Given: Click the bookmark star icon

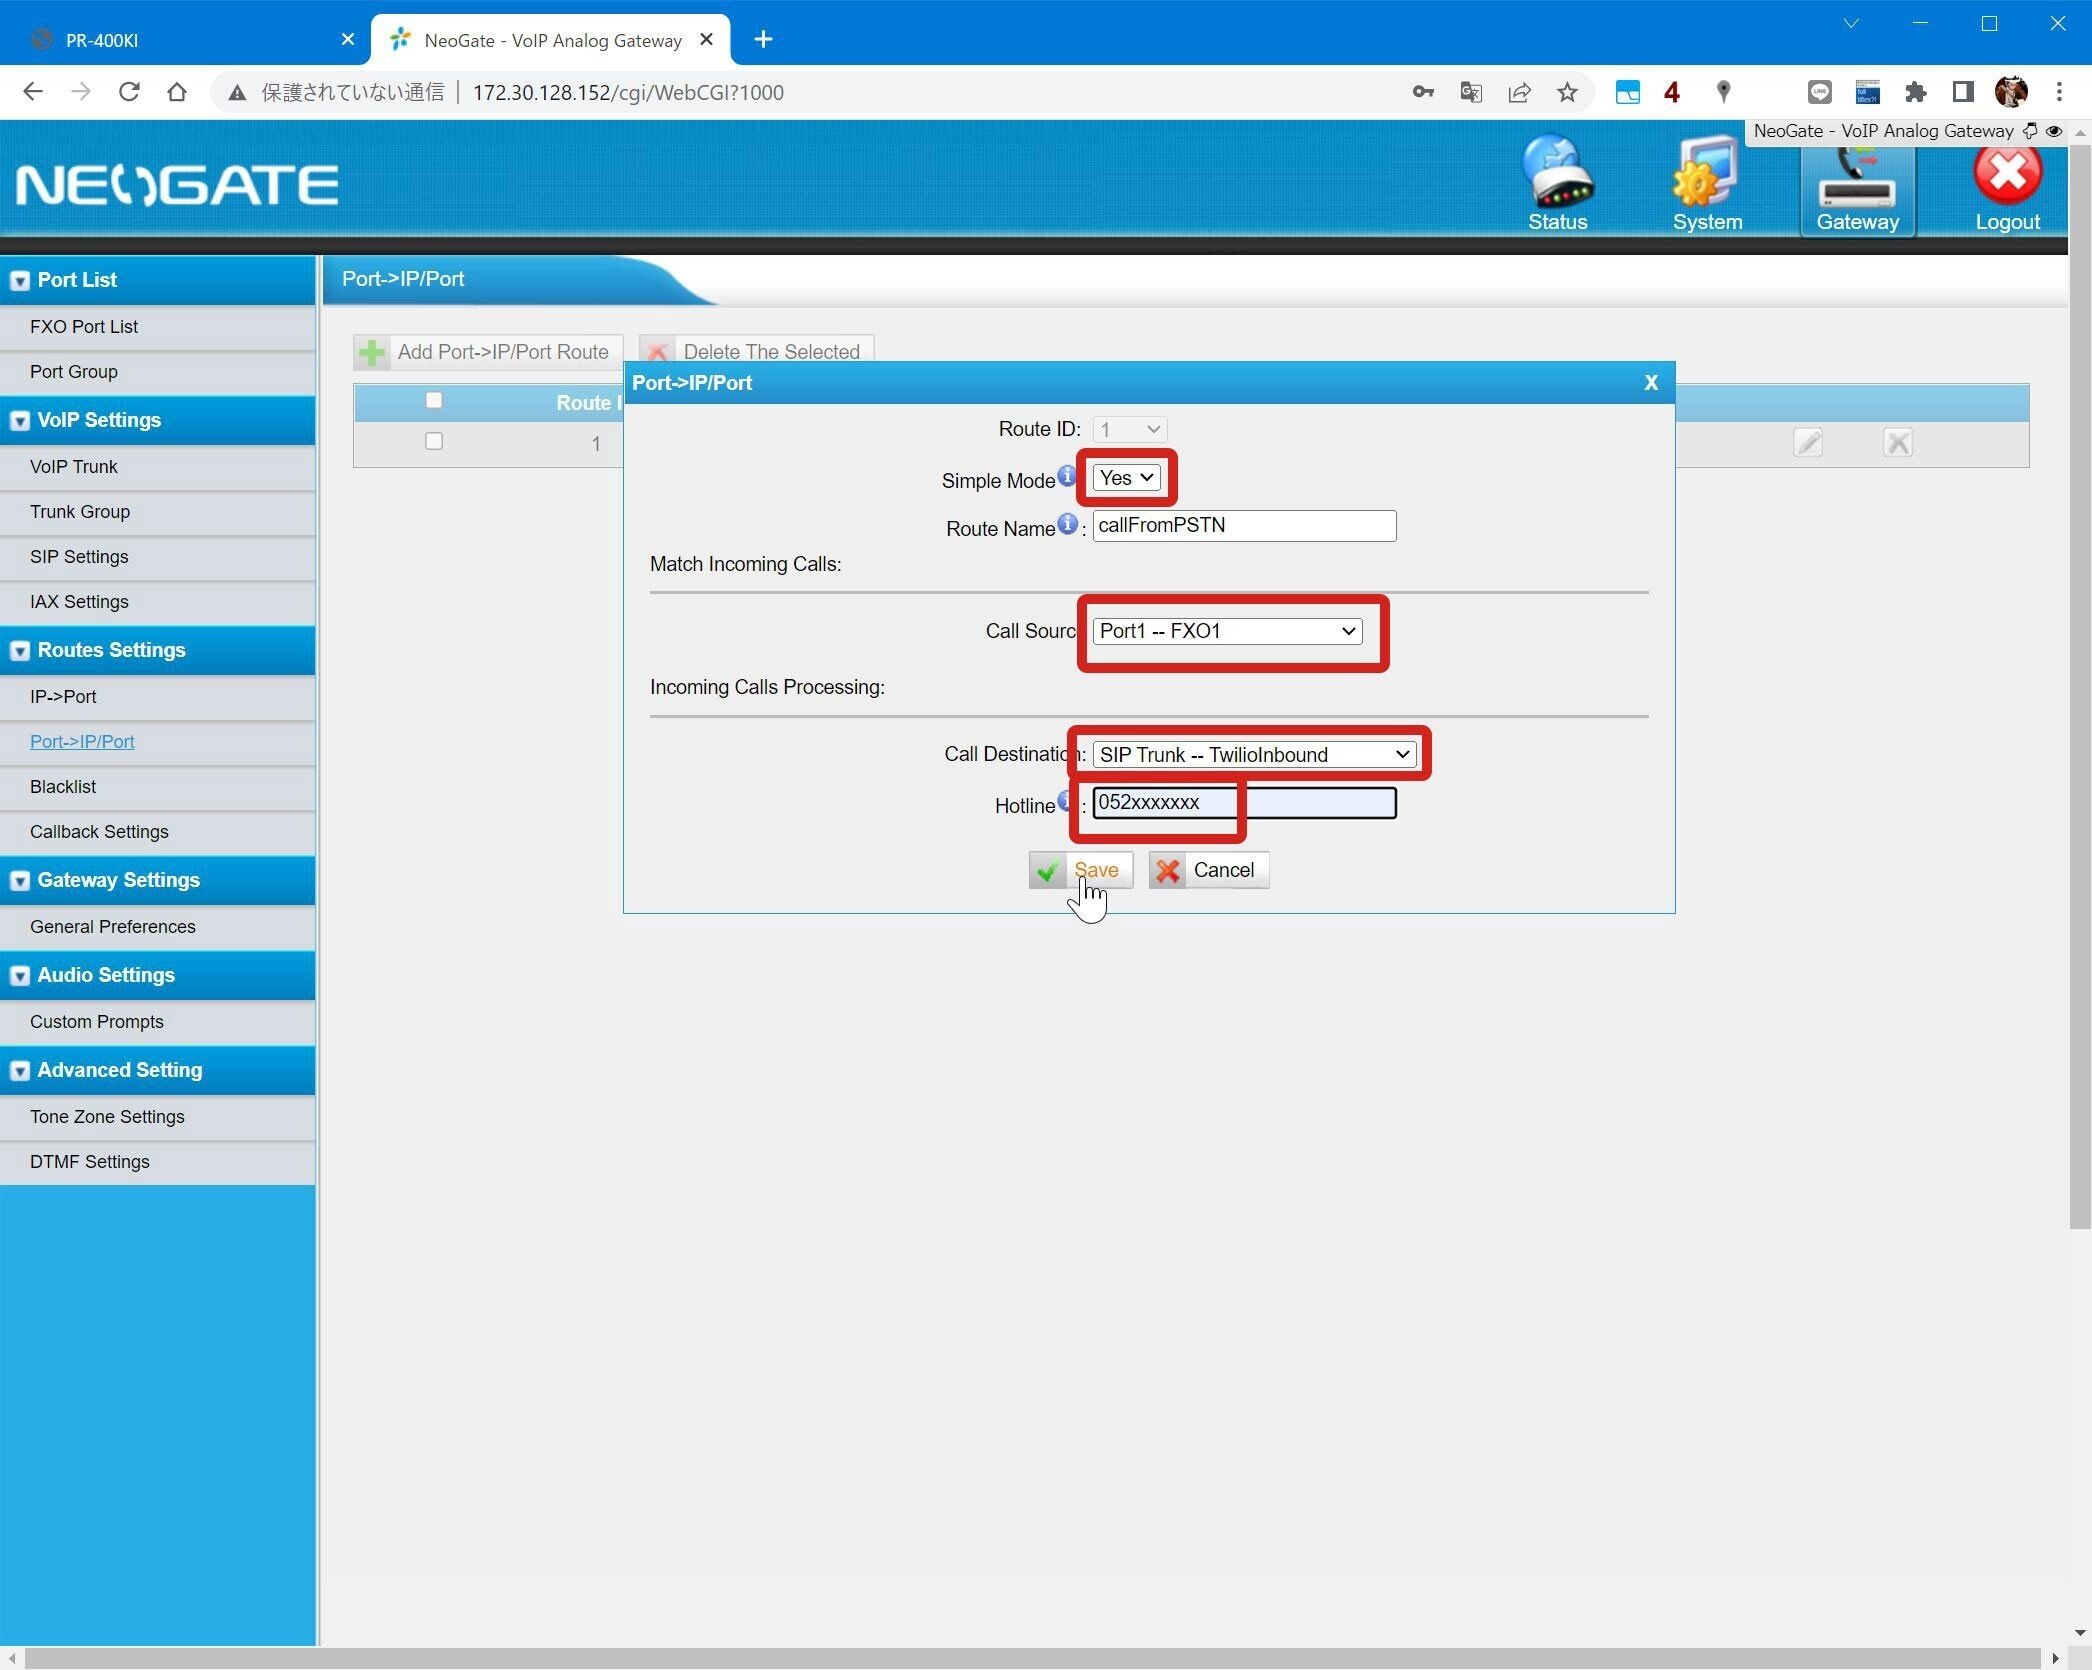Looking at the screenshot, I should (1567, 92).
